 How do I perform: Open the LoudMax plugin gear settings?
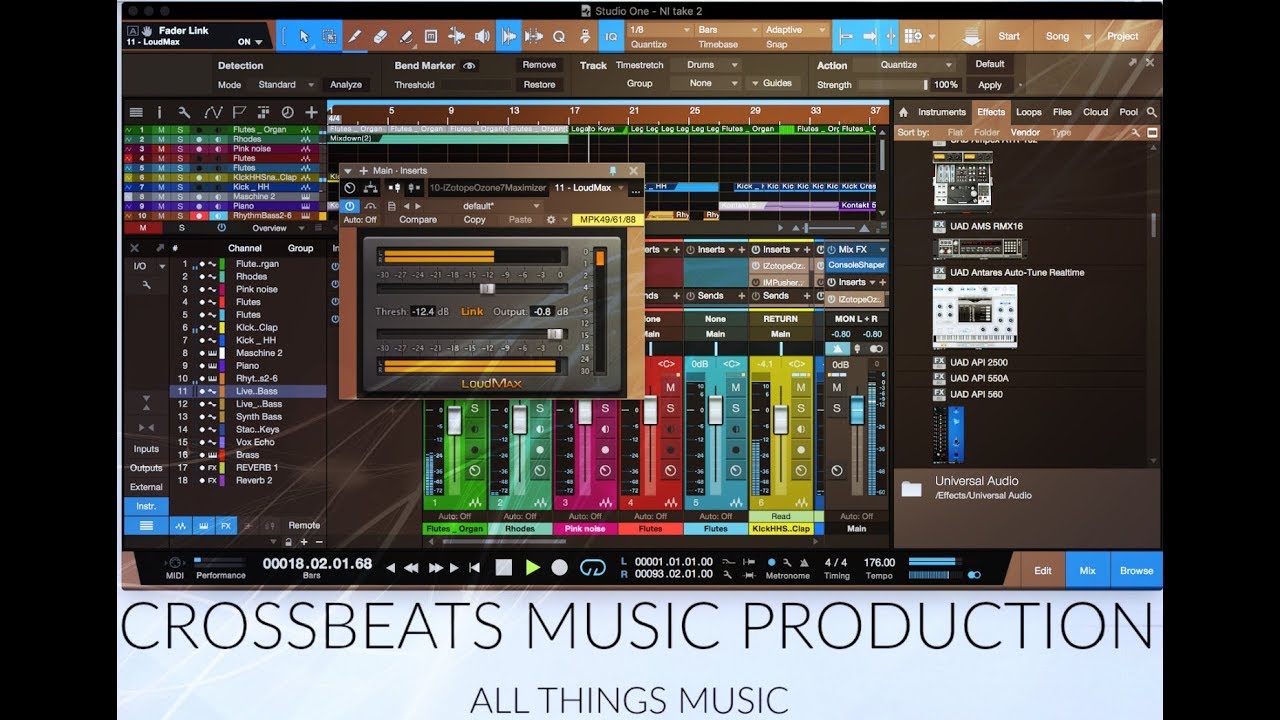550,219
